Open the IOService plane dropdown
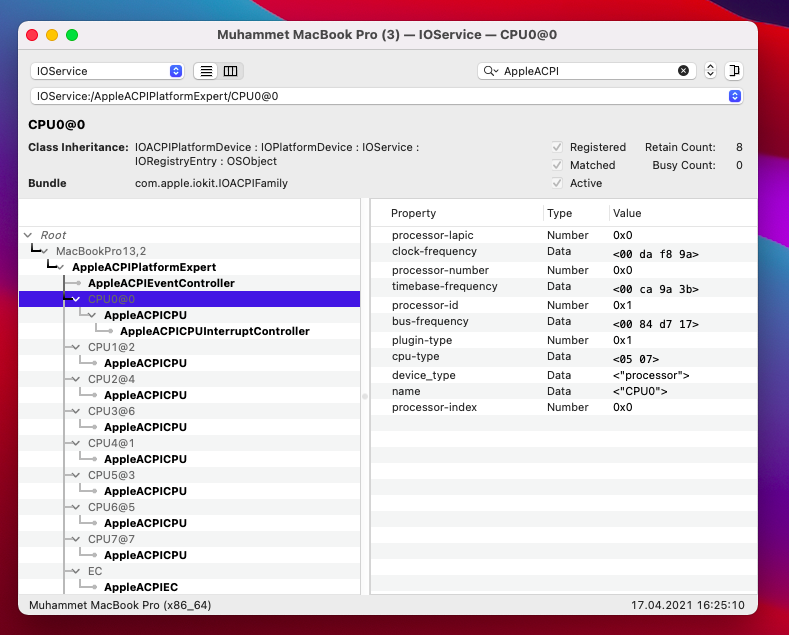 (107, 71)
